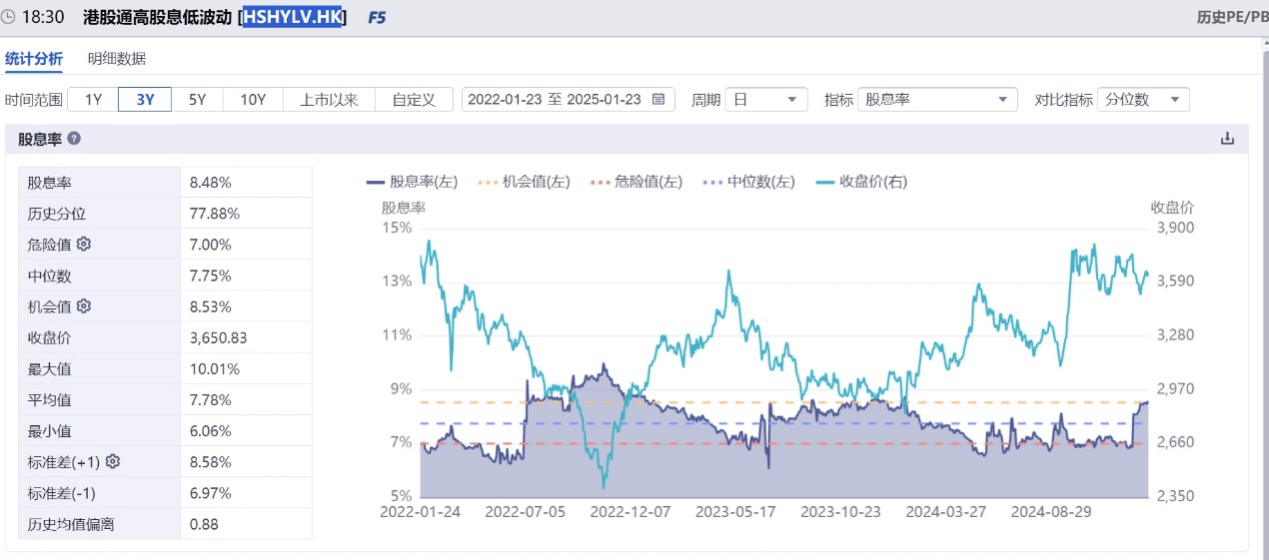Click the HSHYLV.HK ticker code field

(x=292, y=17)
